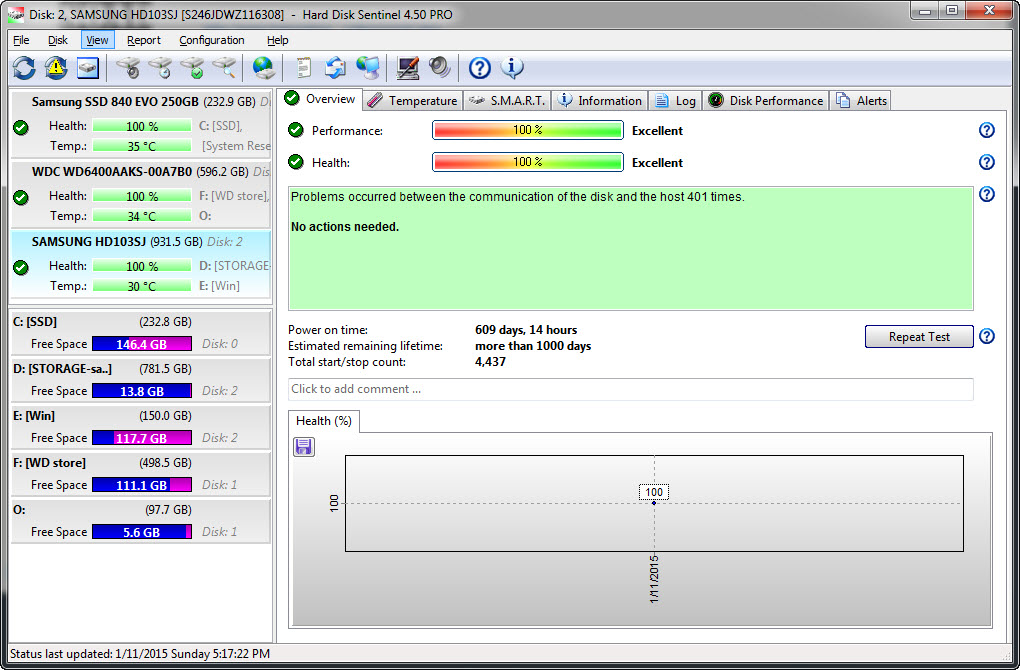The width and height of the screenshot is (1020, 670).
Task: Click the speaker acoustic icon in toolbar
Action: coord(440,68)
